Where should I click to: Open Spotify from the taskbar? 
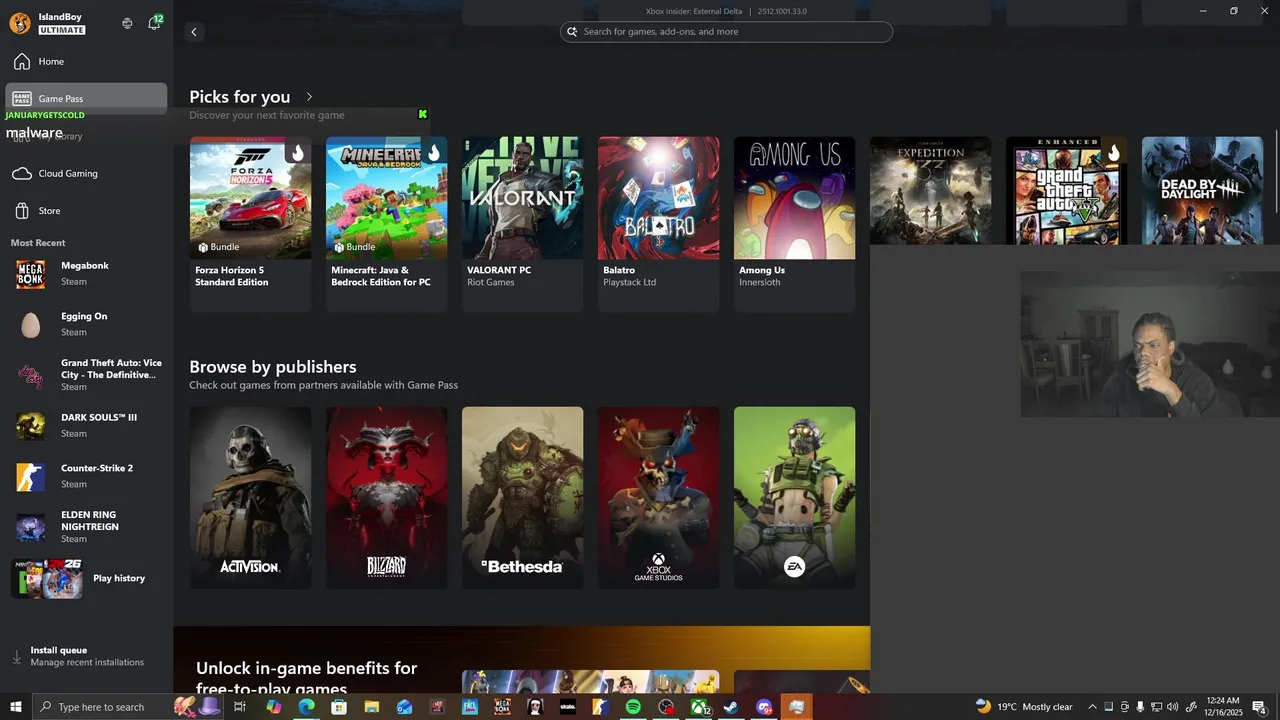click(x=633, y=707)
